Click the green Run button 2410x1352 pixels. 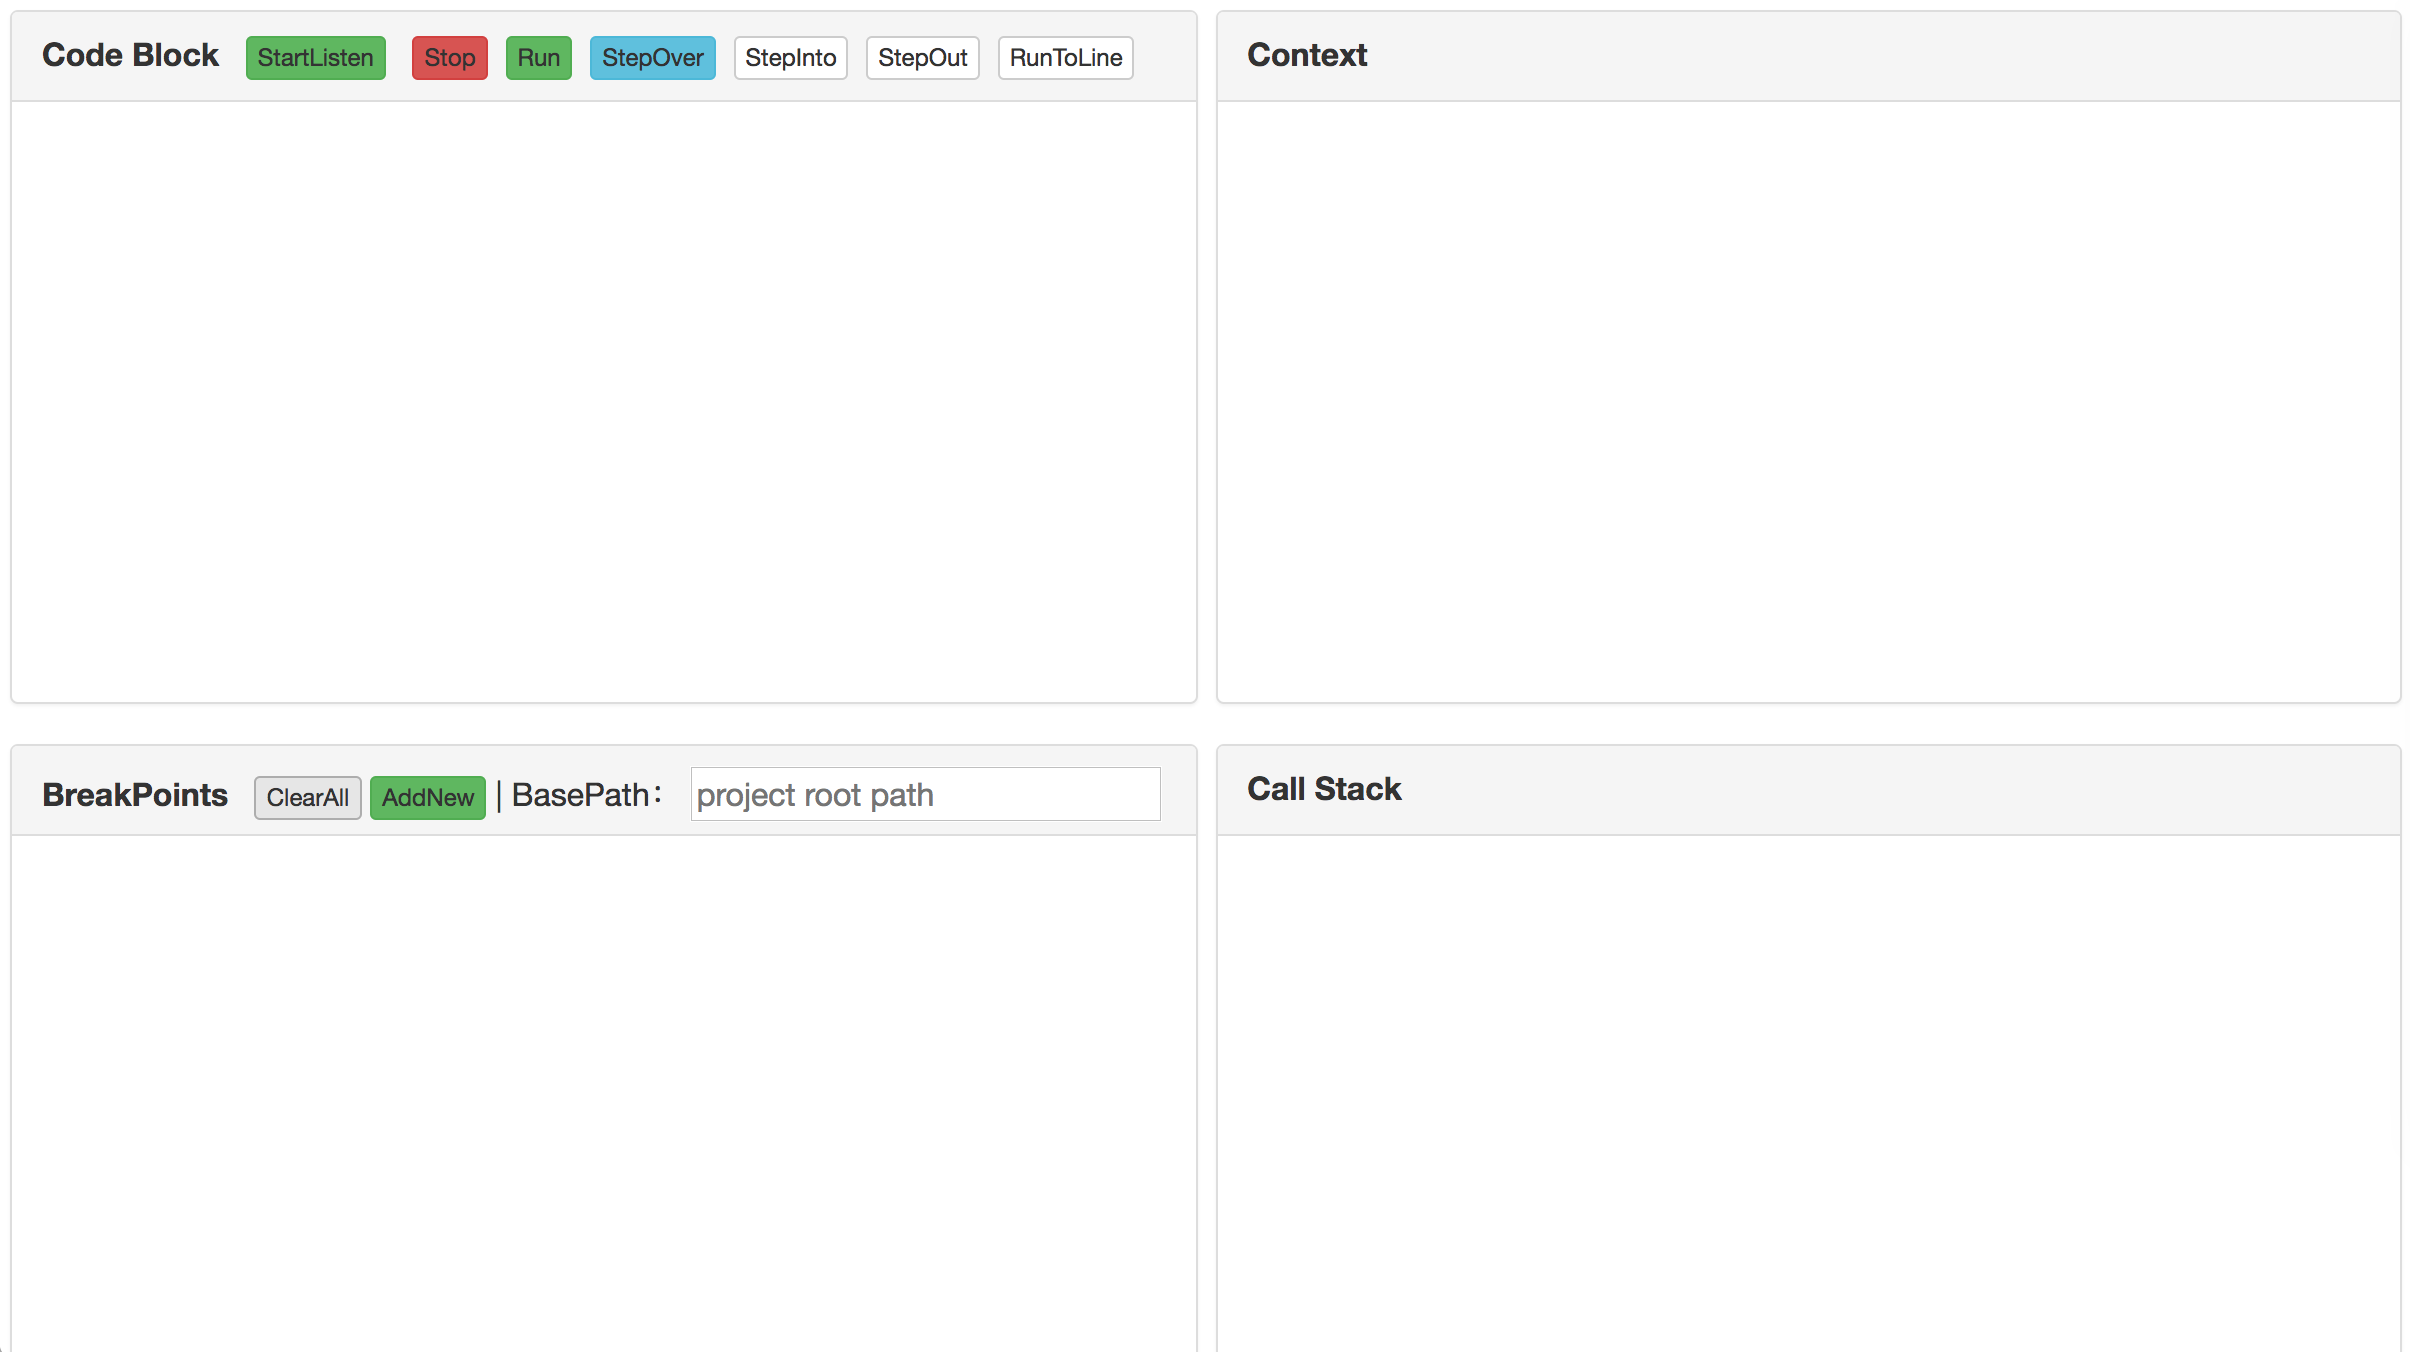tap(538, 58)
